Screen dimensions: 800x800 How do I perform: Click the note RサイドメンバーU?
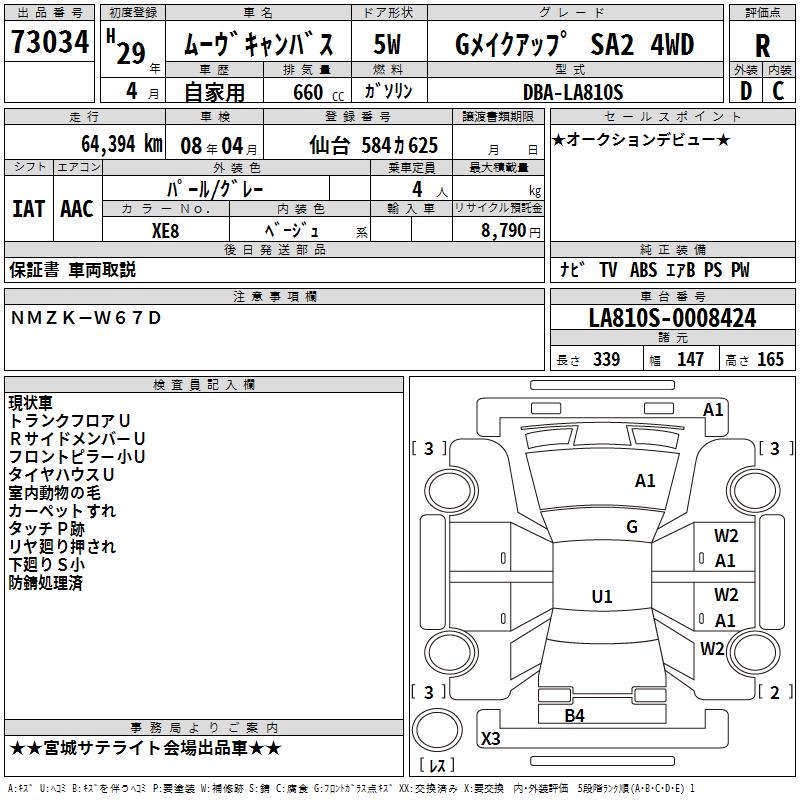pyautogui.click(x=77, y=439)
